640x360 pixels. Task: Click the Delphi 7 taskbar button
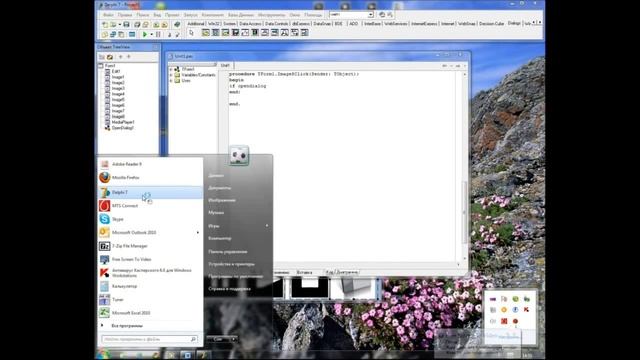(203, 355)
